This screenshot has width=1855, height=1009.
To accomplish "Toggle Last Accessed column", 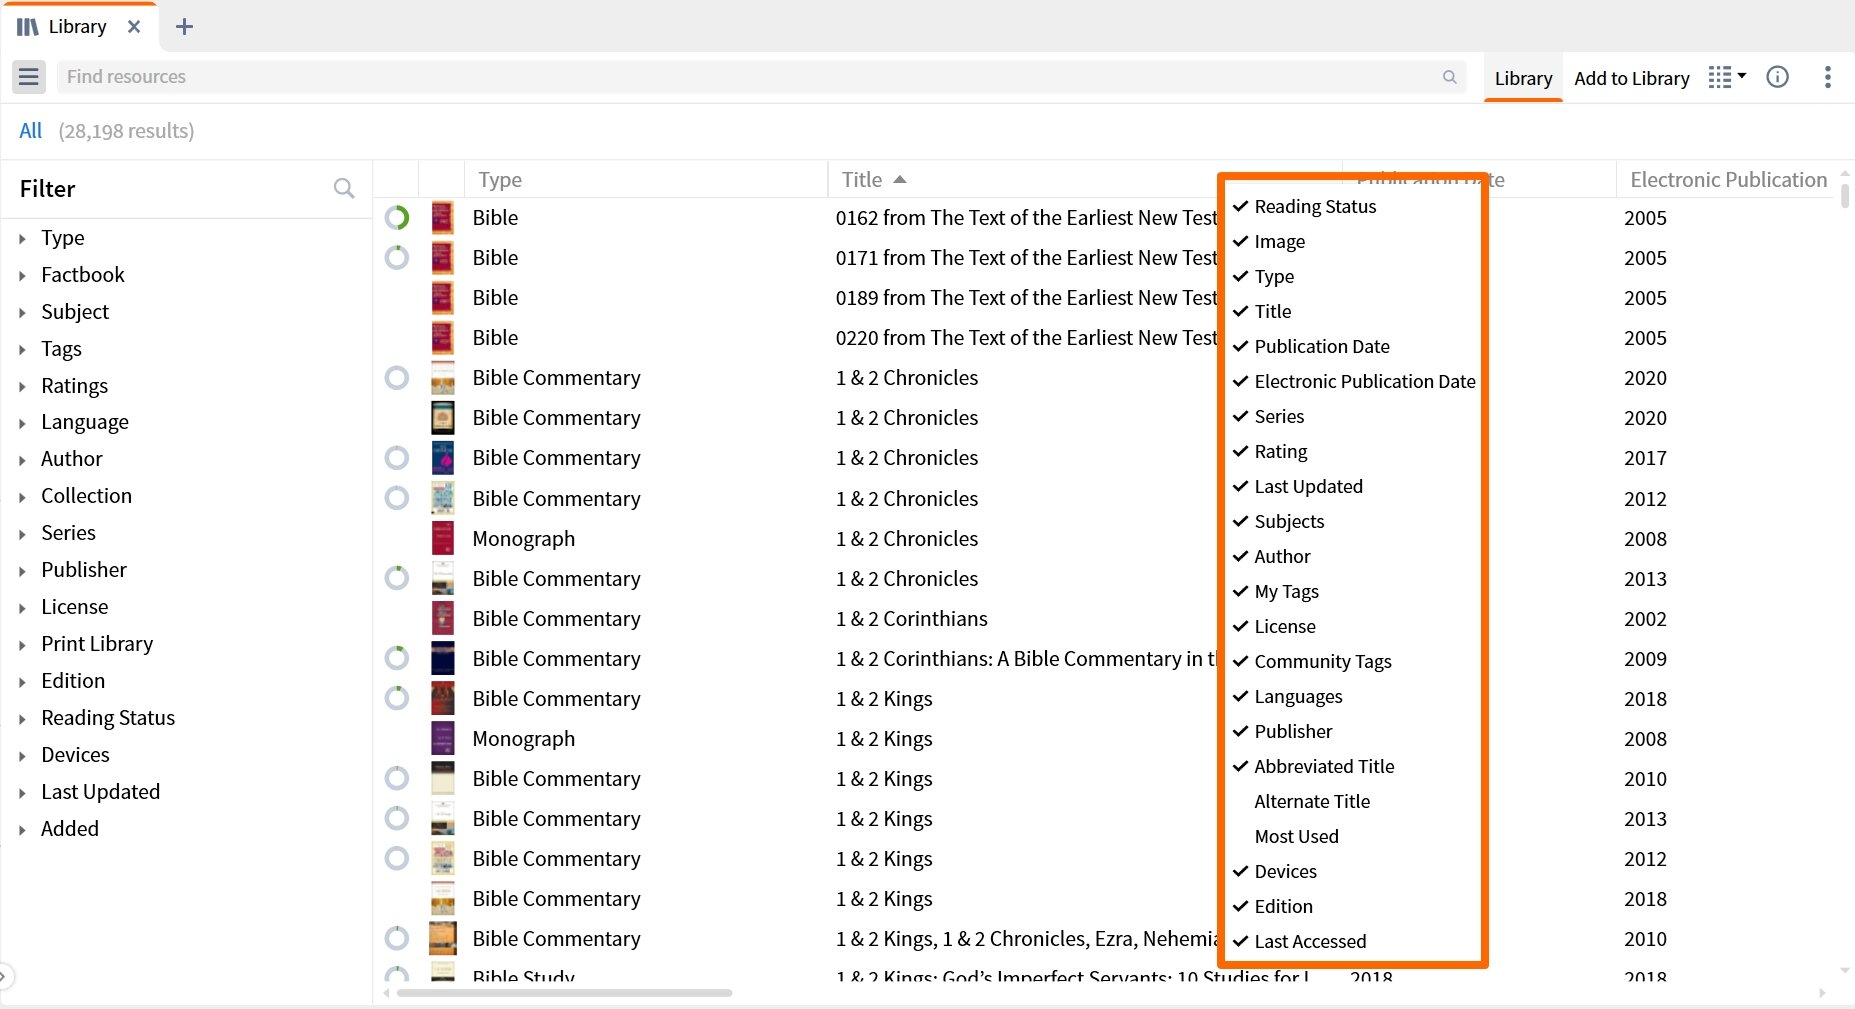I will pyautogui.click(x=1299, y=941).
